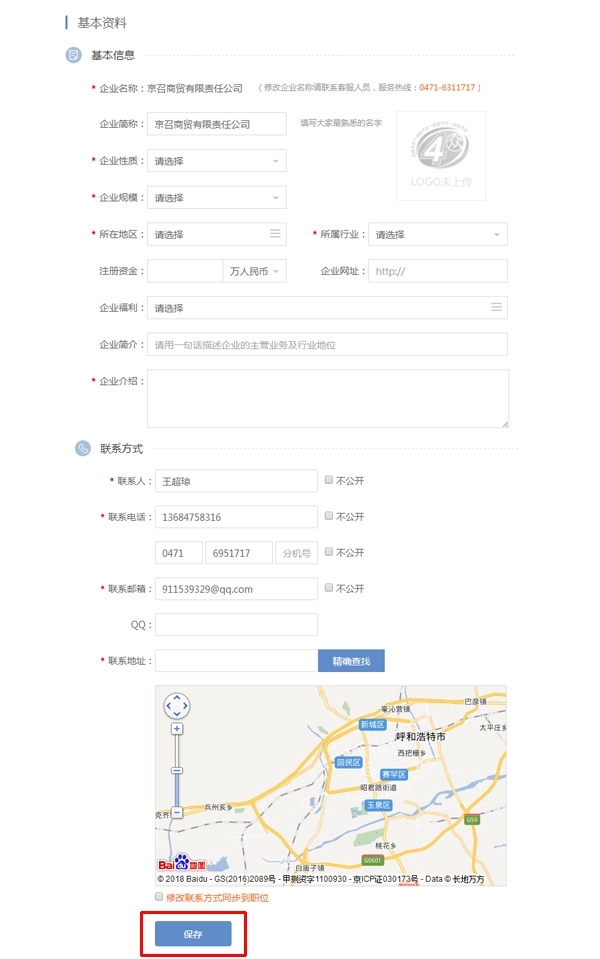
Task: Tick 不公开 next to the 联系人 field
Action: point(329,480)
